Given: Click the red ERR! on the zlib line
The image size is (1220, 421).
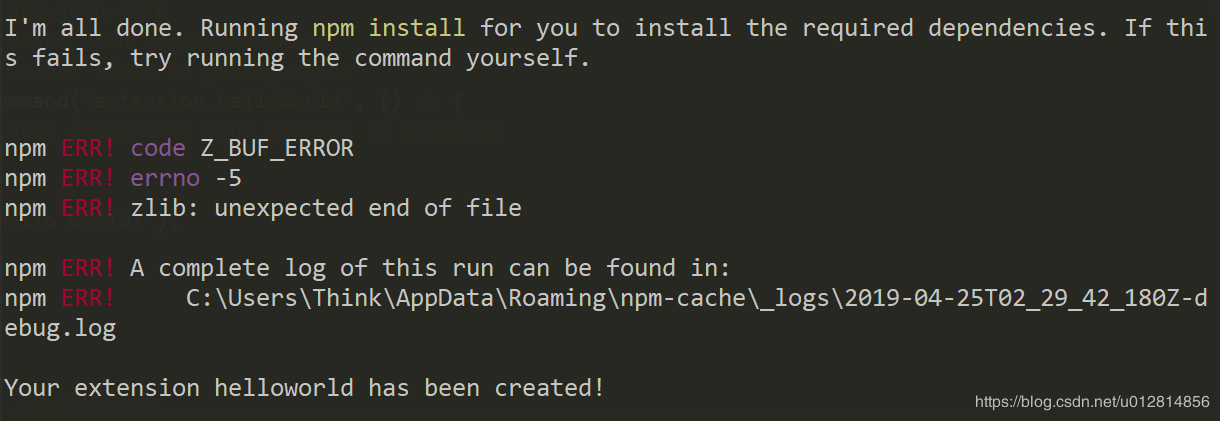Looking at the screenshot, I should click(88, 208).
